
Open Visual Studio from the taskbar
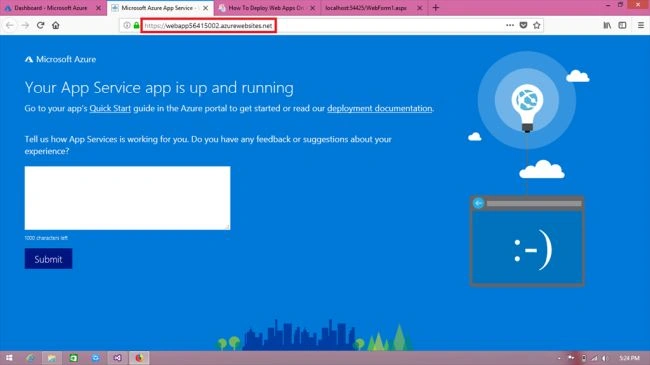(117, 358)
